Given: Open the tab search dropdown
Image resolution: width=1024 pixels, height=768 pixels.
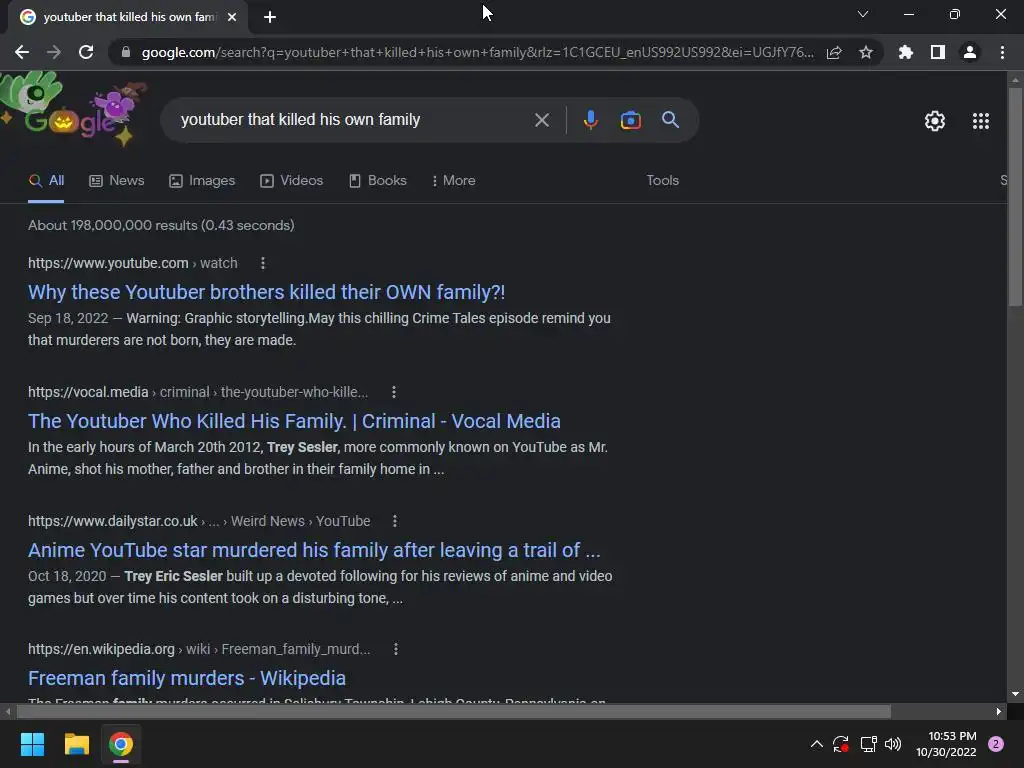Looking at the screenshot, I should pos(863,14).
